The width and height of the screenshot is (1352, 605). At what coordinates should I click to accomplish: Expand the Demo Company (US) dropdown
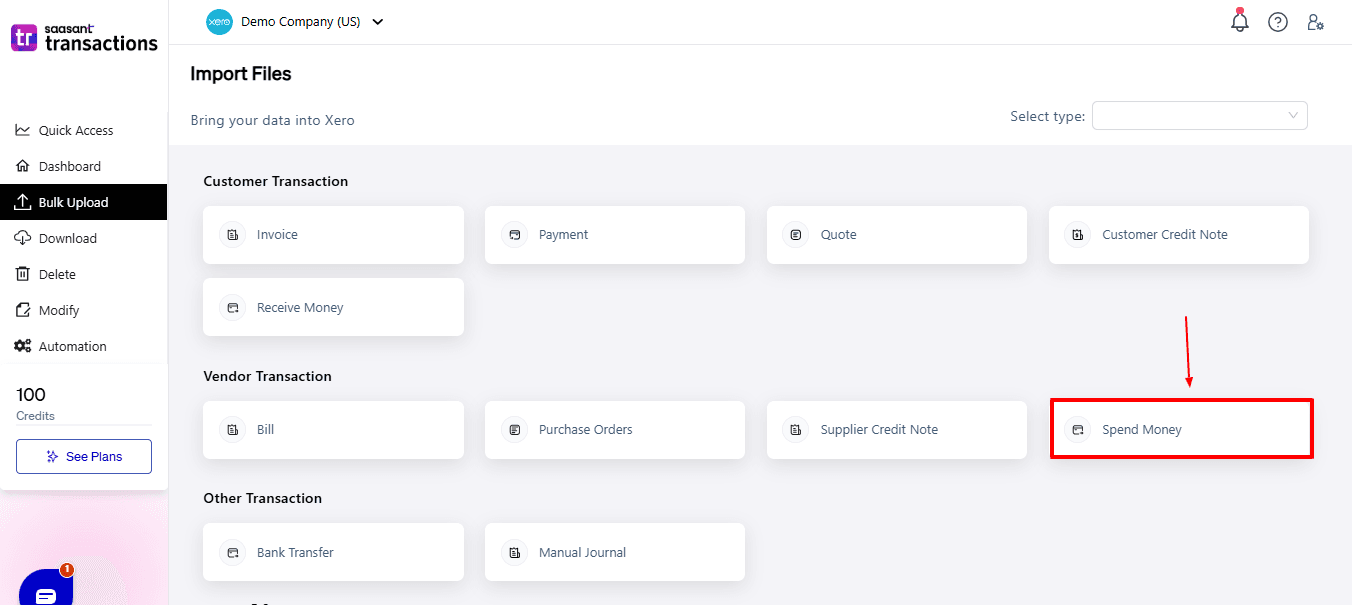point(378,22)
